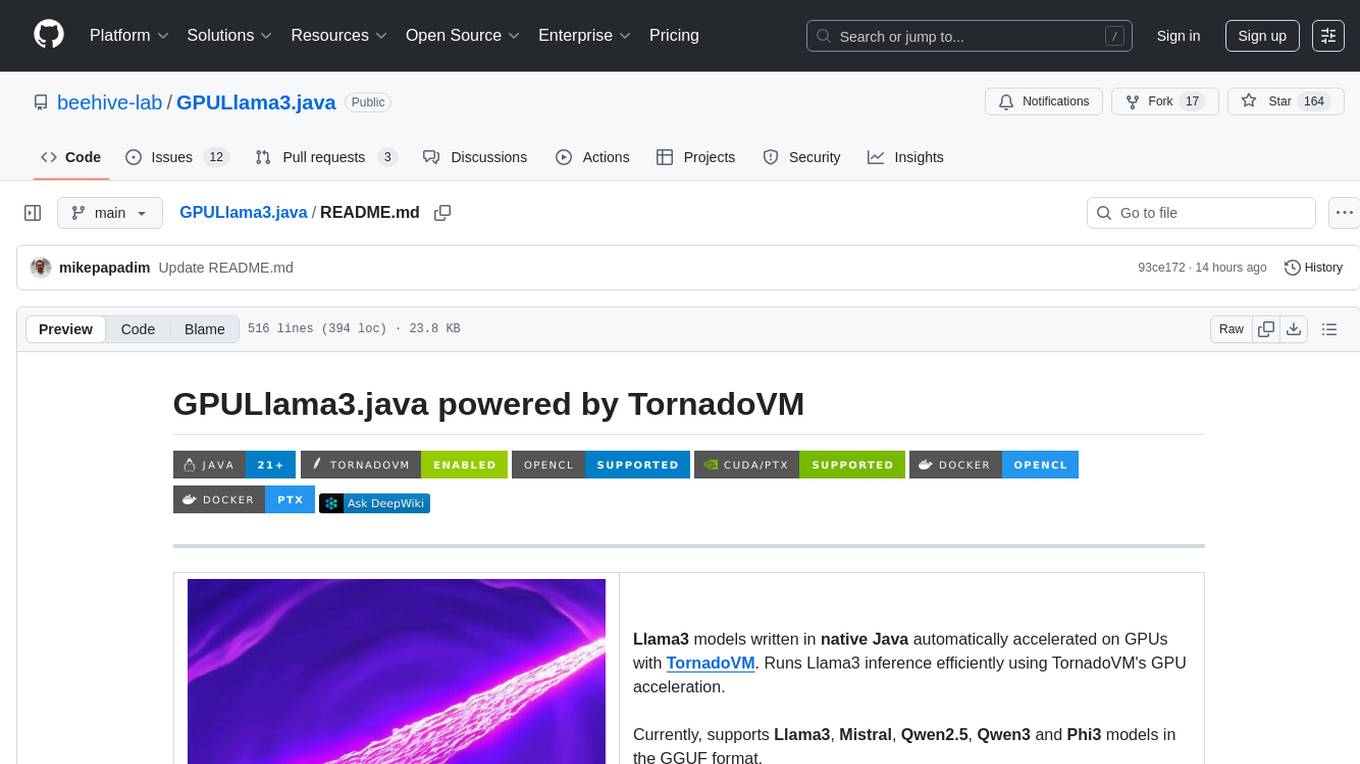Switch to the Code tab
The width and height of the screenshot is (1360, 764).
[x=71, y=157]
